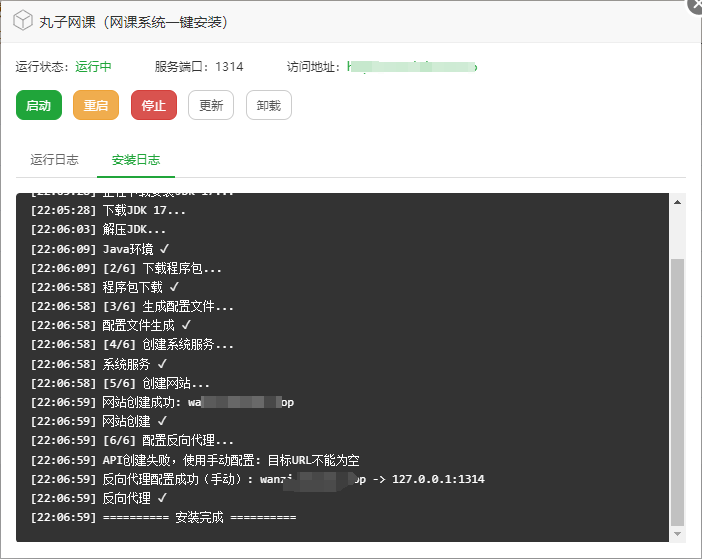Restart the service with the orange 重启 button

(x=96, y=105)
